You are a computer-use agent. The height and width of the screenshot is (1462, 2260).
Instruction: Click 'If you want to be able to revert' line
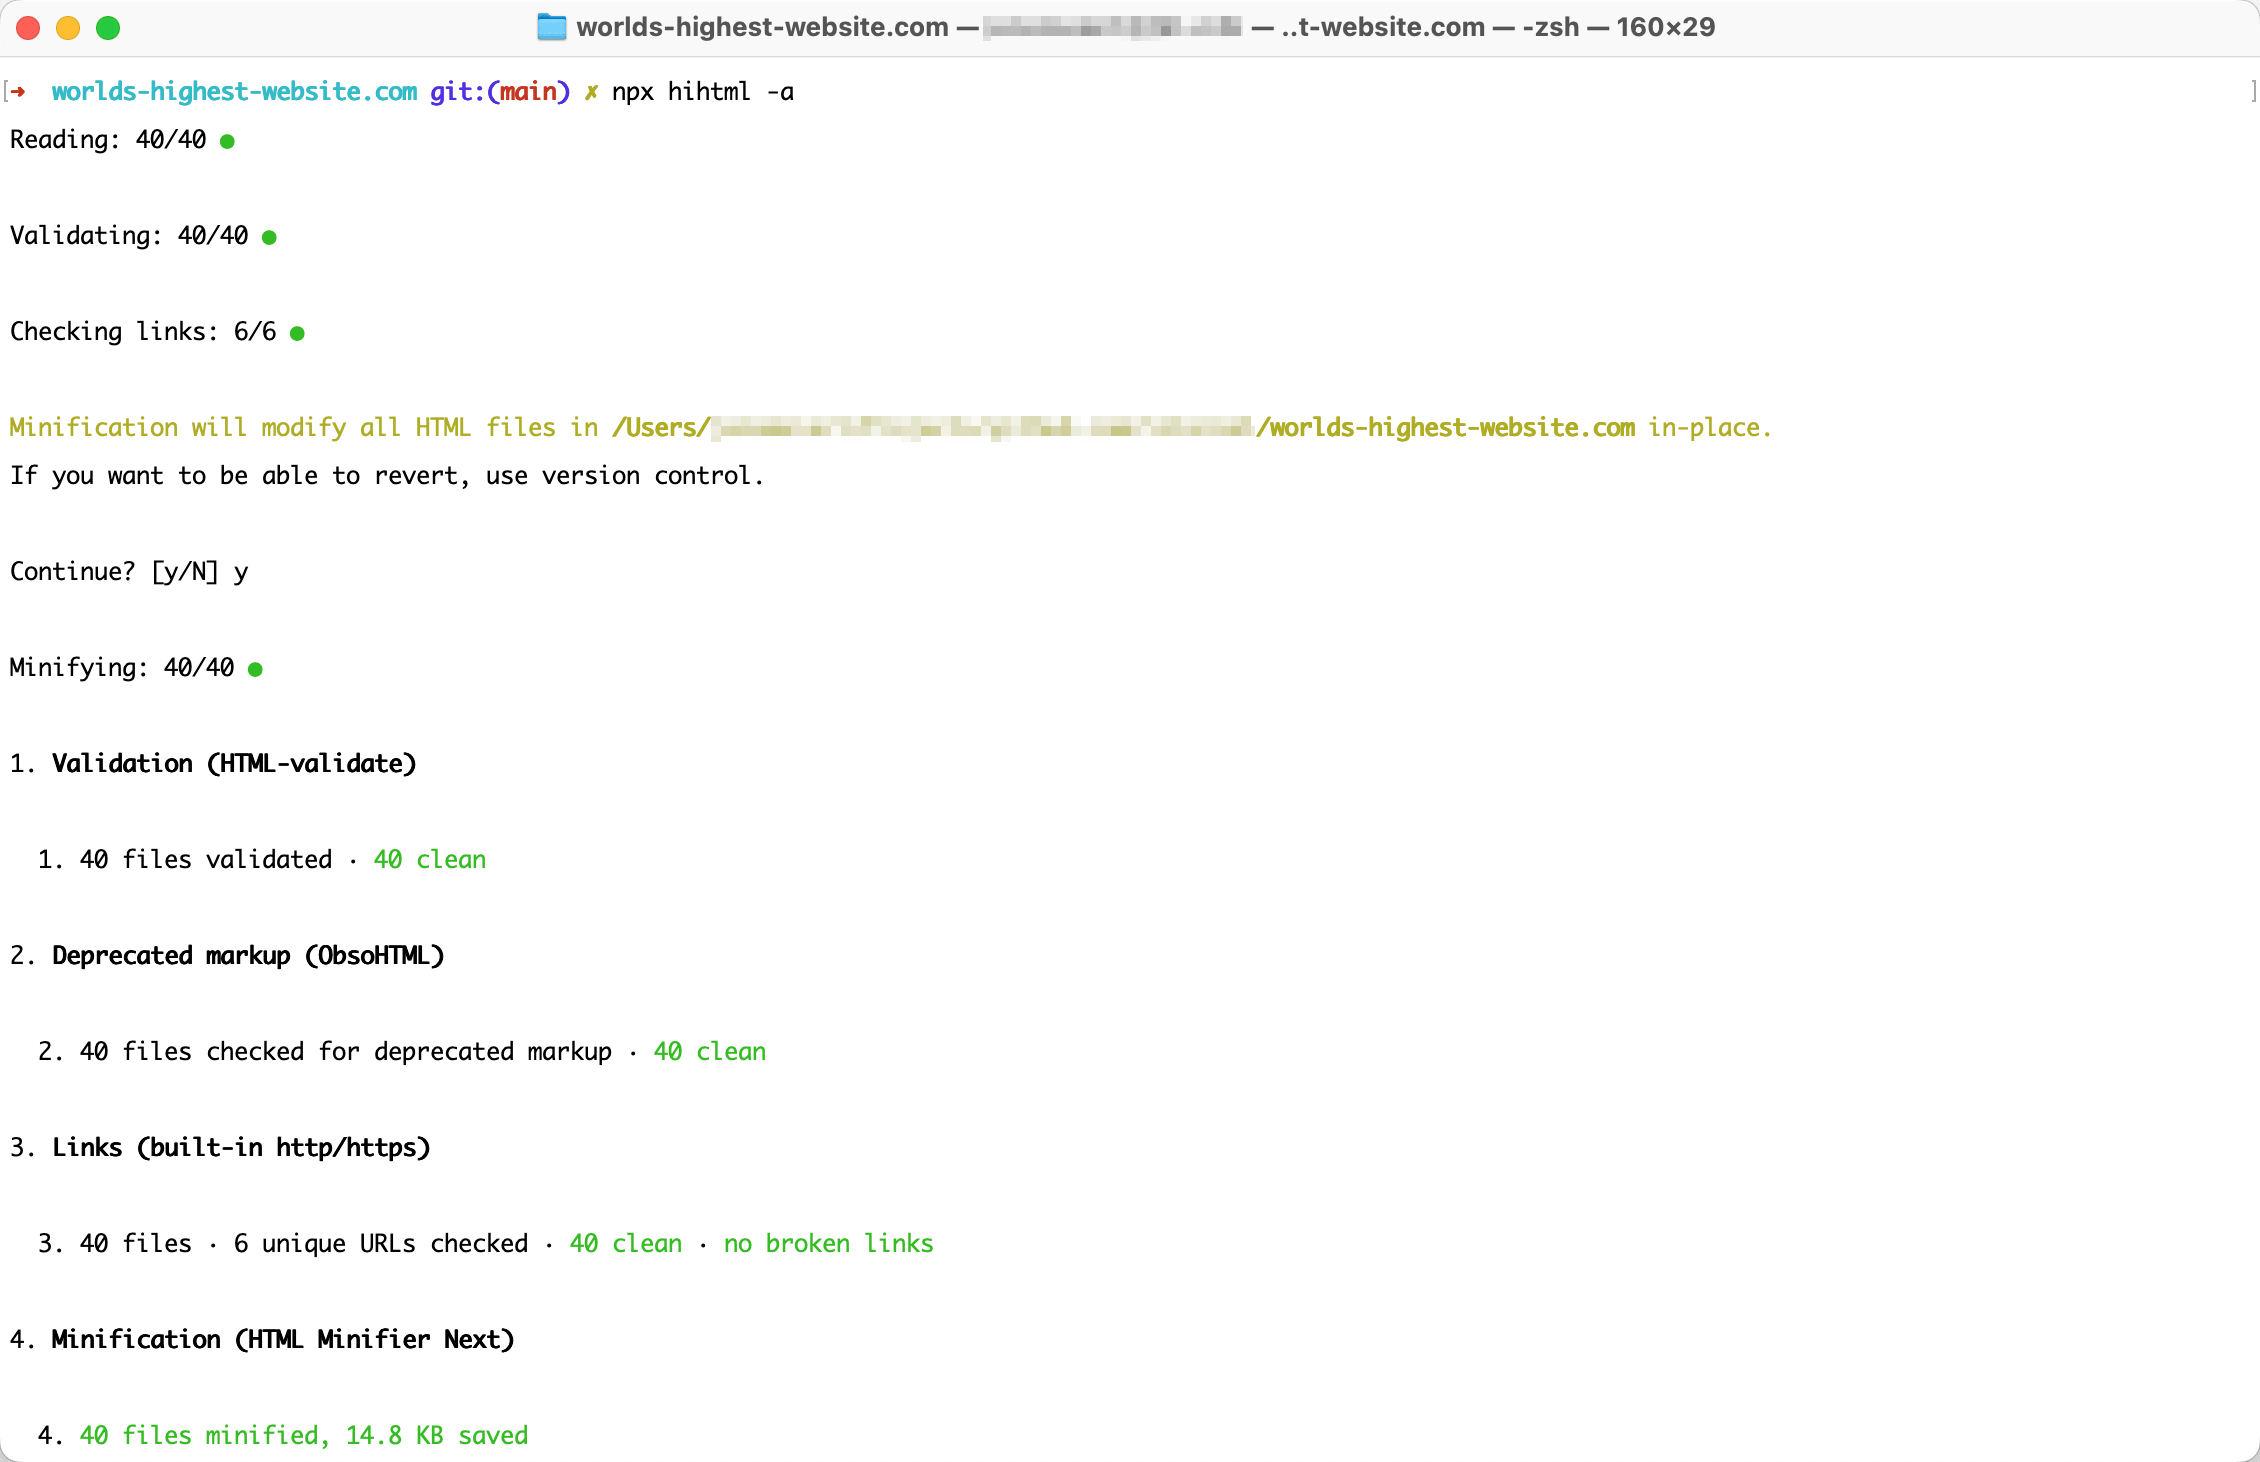click(387, 476)
